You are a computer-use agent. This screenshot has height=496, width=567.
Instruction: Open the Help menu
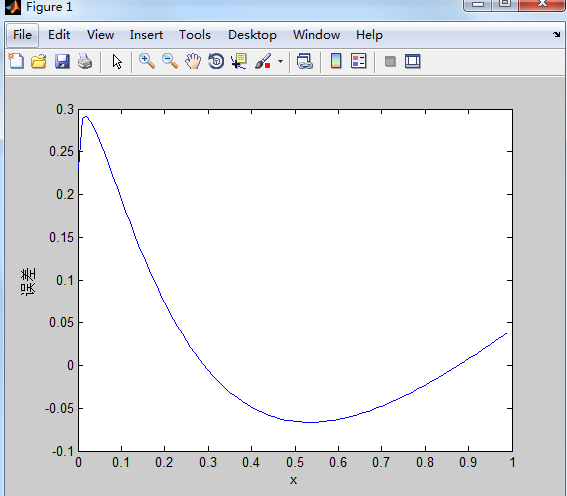point(369,35)
